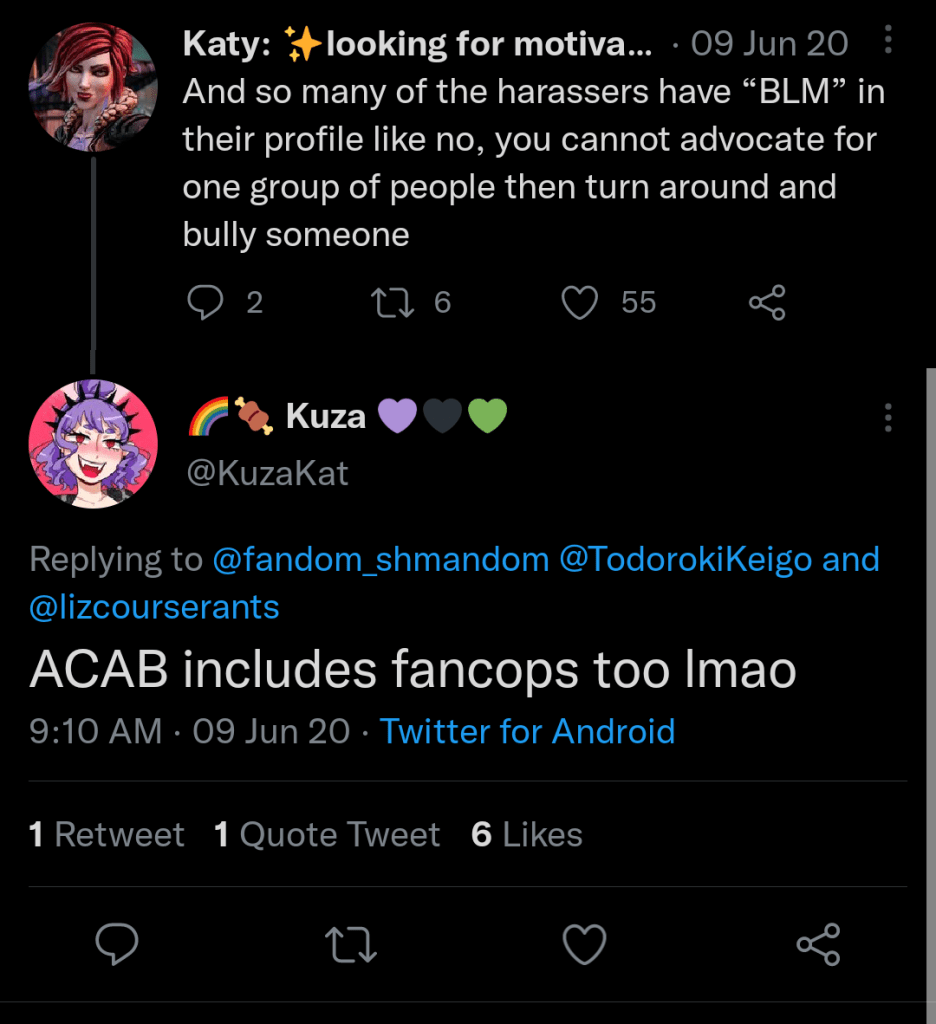Share Katy's tweet via share icon
This screenshot has width=936, height=1024.
(767, 302)
